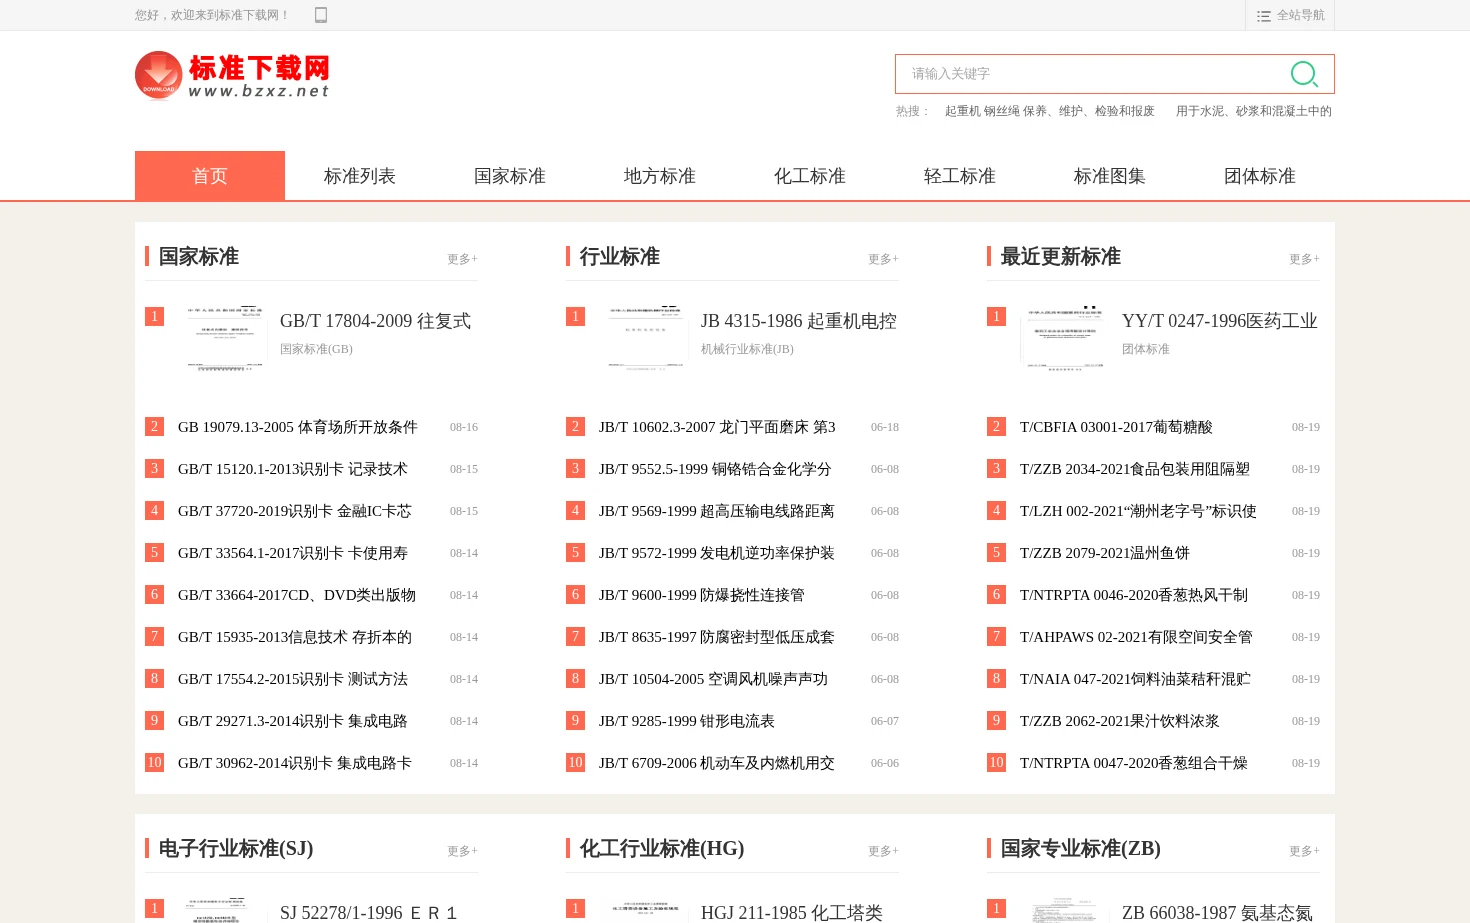Open T/NTRPTA 0047-2020香葱组合干燥

tap(1134, 763)
